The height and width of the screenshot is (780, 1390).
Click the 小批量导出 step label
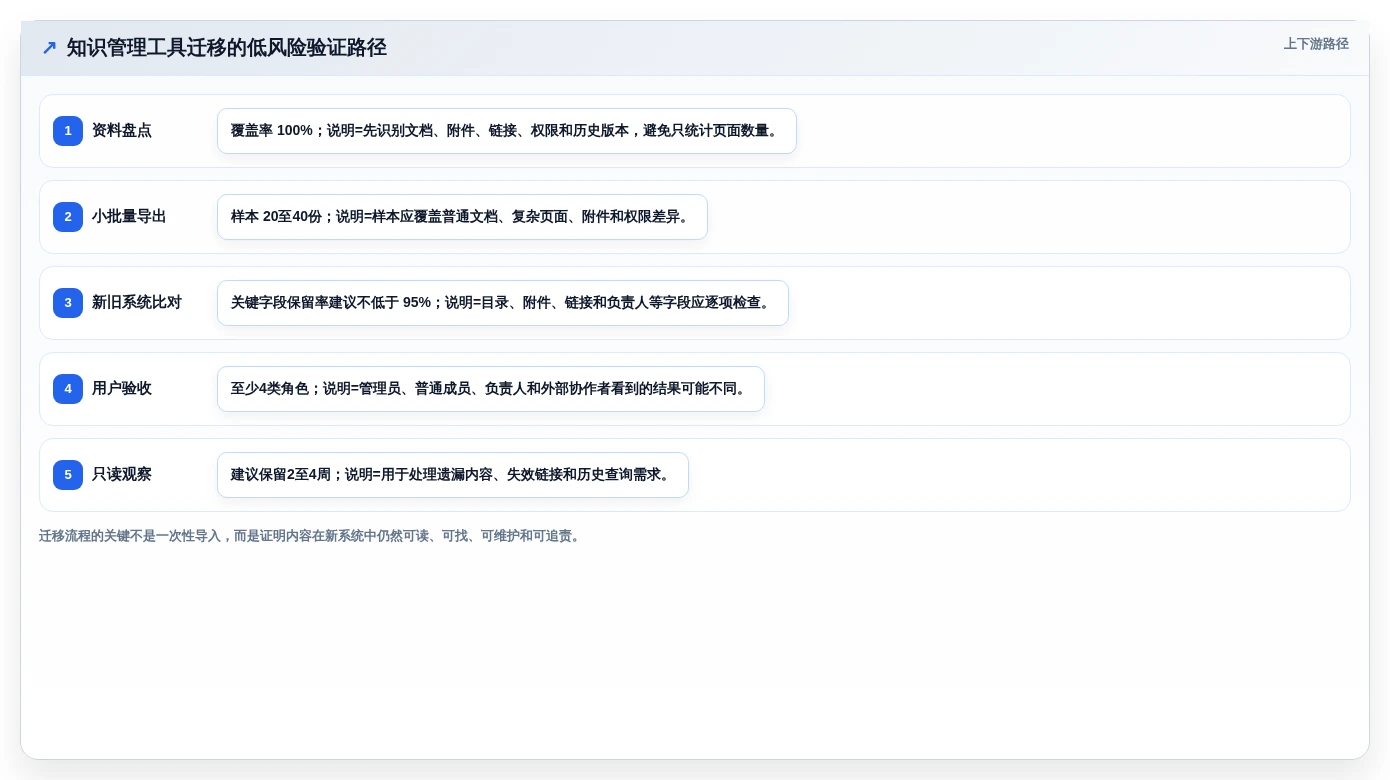pyautogui.click(x=129, y=217)
